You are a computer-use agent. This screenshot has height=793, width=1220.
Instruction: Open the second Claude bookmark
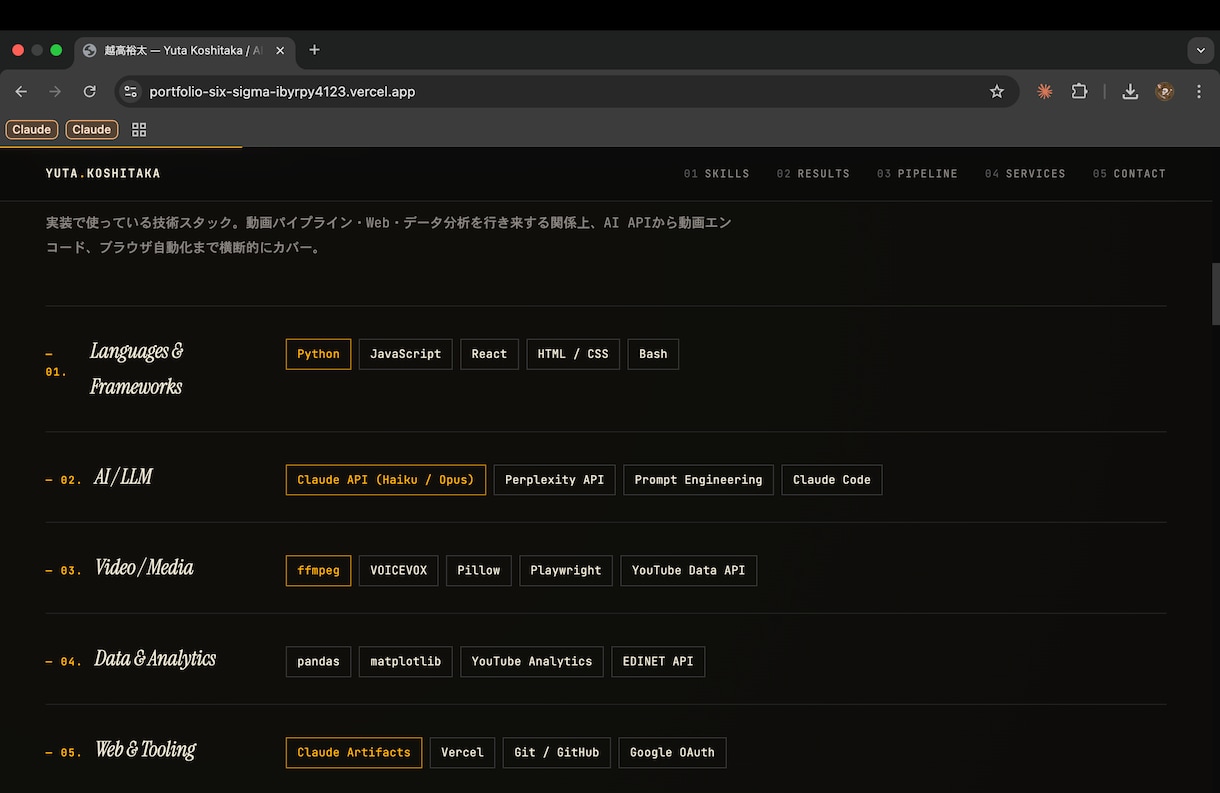(92, 129)
